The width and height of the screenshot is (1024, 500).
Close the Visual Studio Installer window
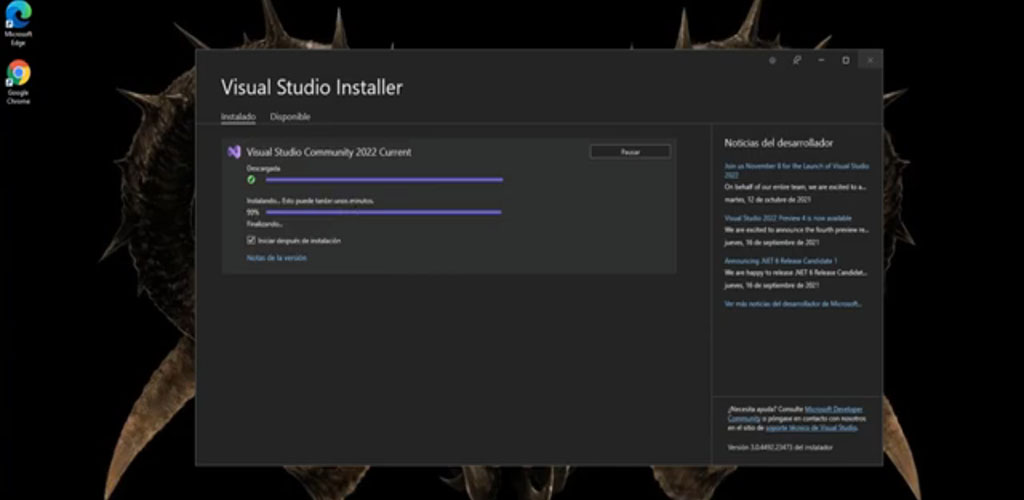click(x=870, y=61)
